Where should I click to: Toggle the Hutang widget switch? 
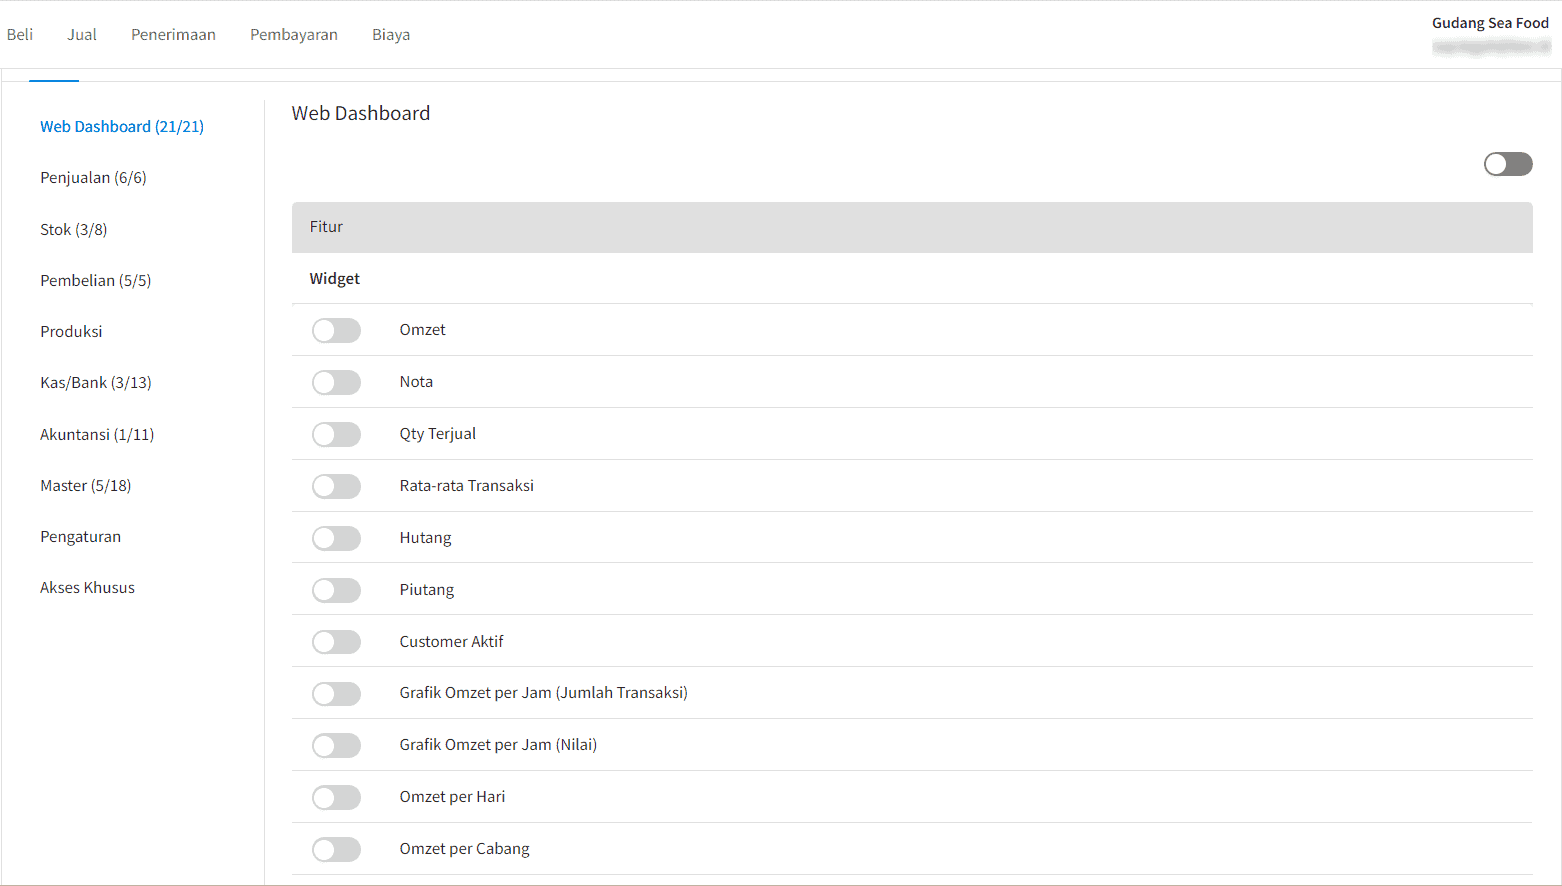point(336,539)
